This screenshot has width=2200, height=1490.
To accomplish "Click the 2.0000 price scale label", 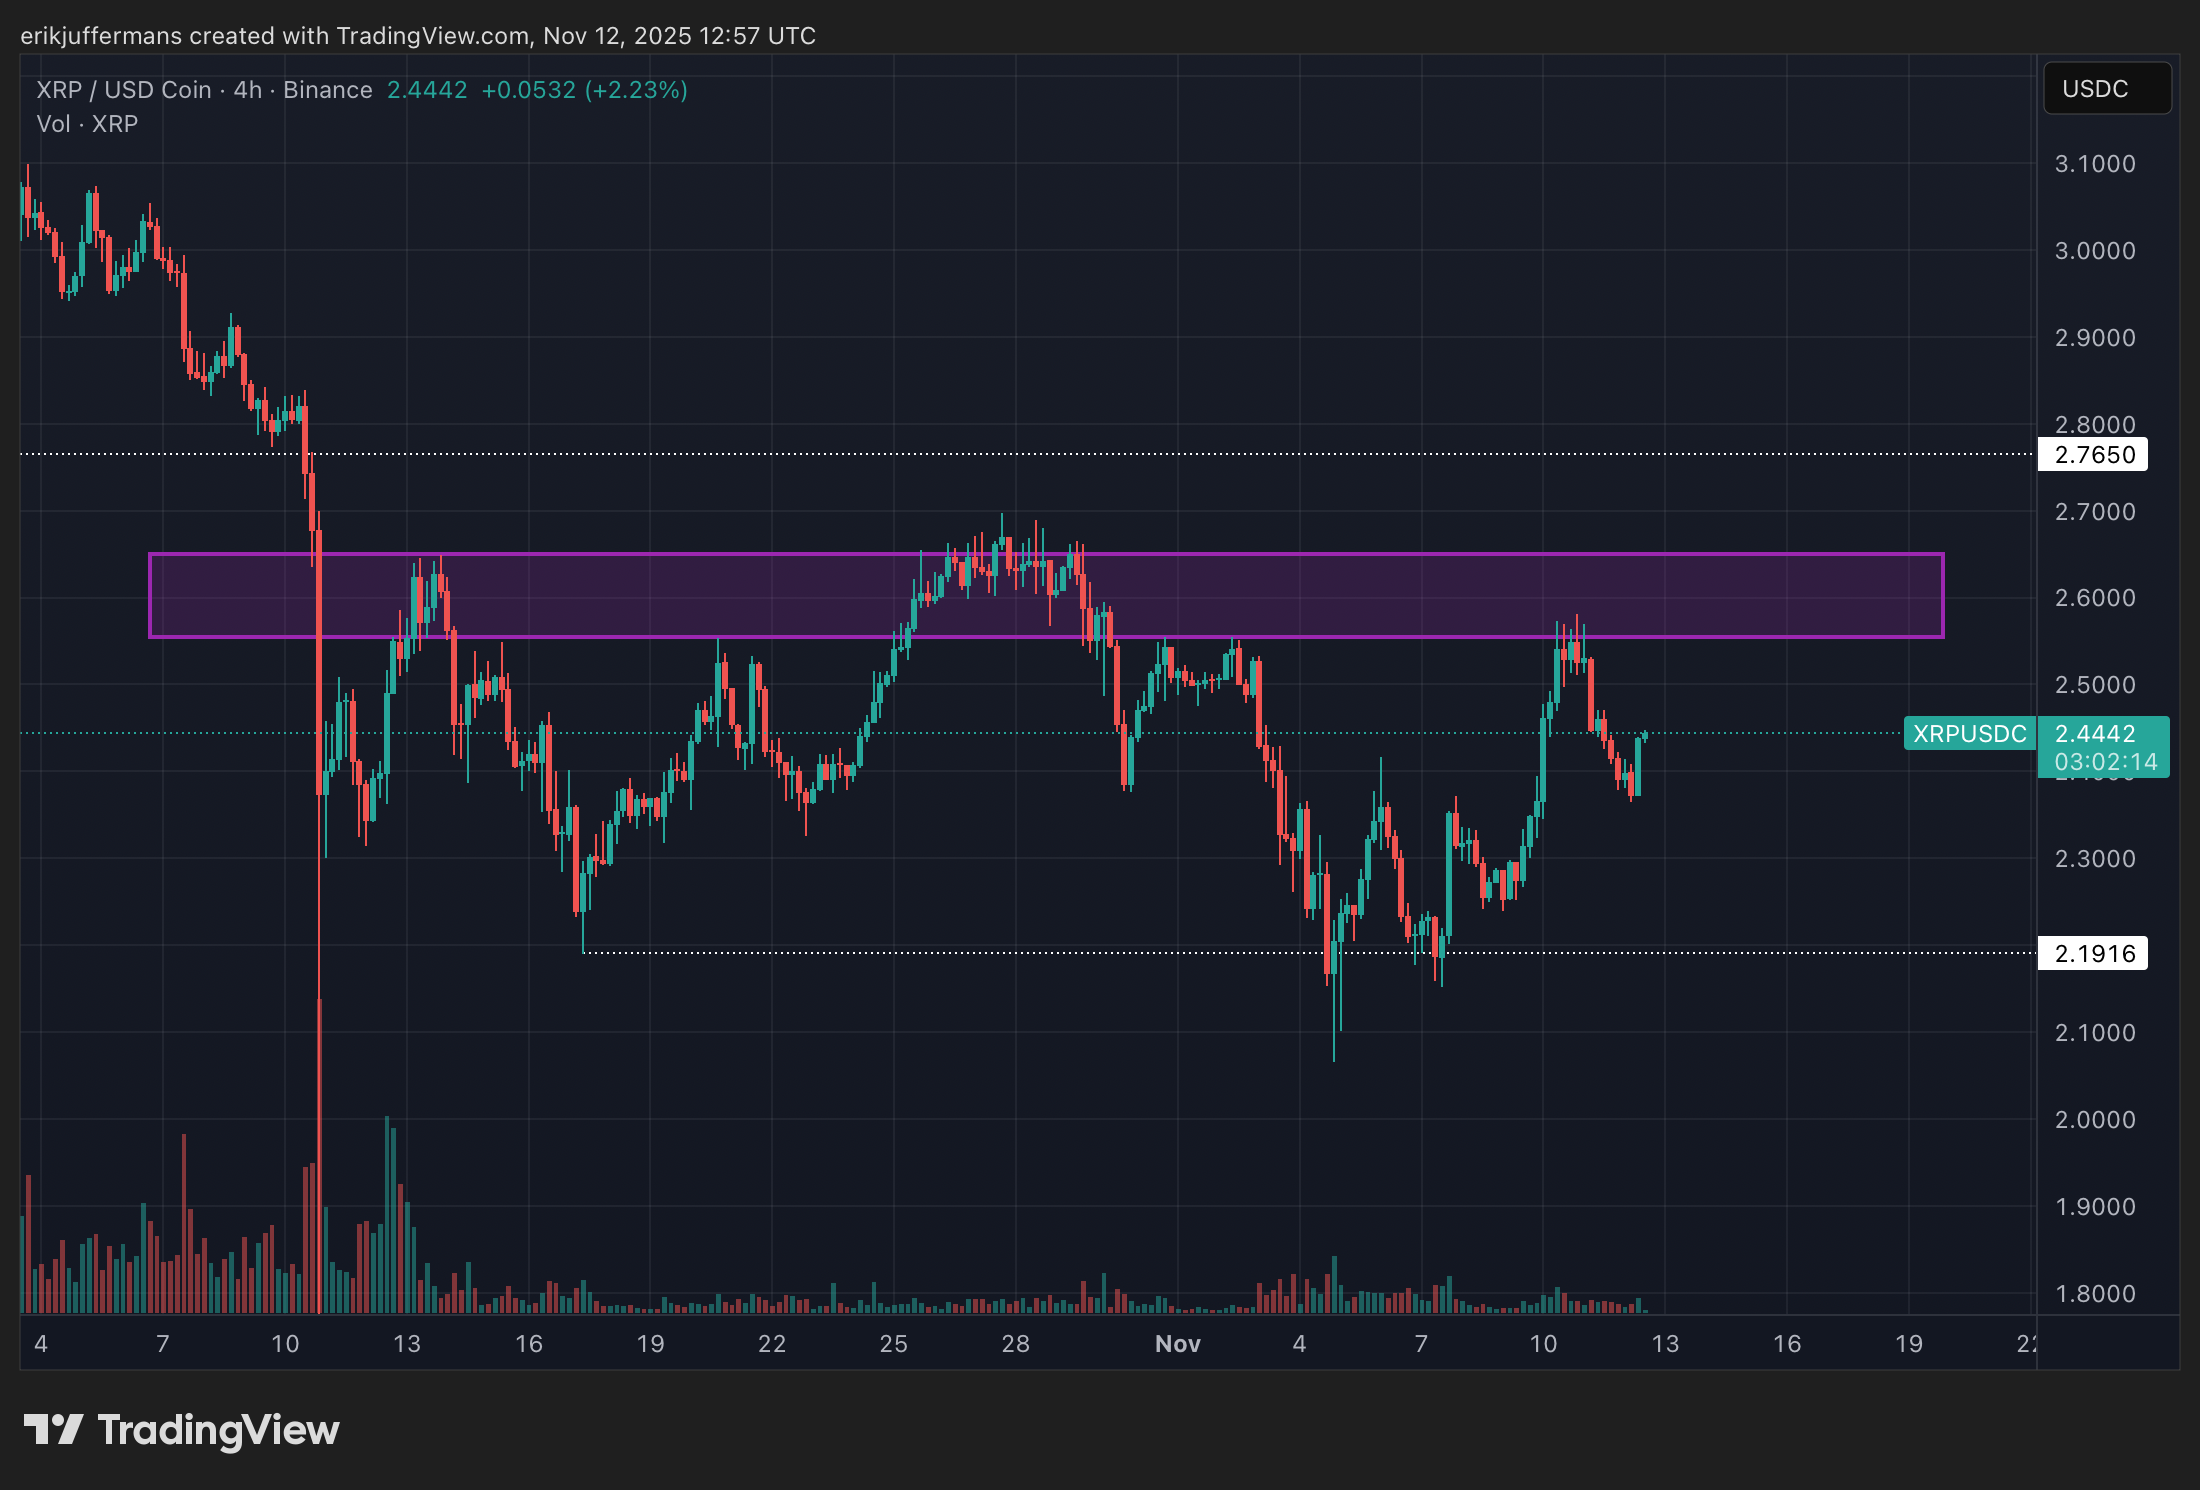I will tap(2094, 1120).
